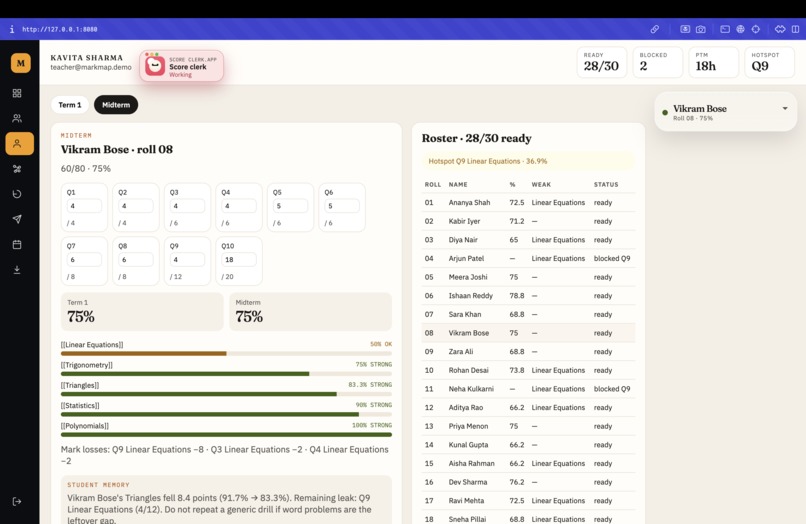Click the crosshair target icon in top bar
Screen dimensions: 806x524
[x=756, y=29]
